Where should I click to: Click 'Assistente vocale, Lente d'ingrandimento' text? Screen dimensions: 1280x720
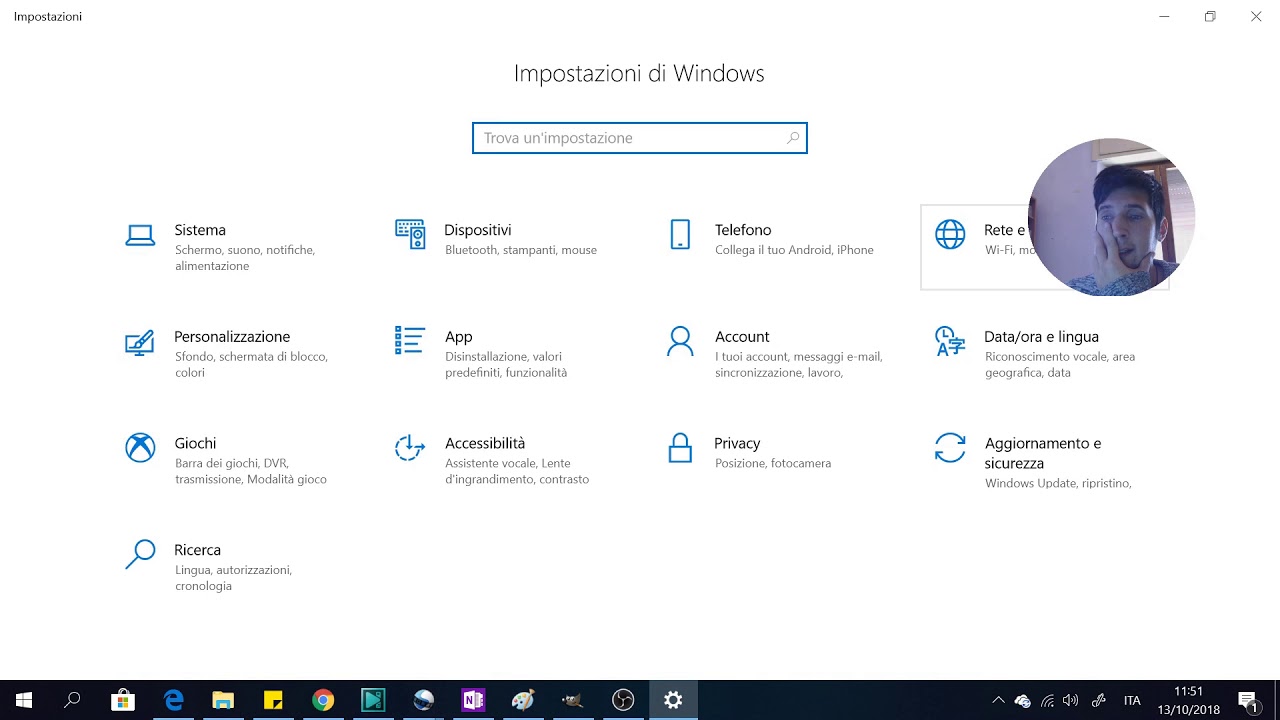click(508, 471)
